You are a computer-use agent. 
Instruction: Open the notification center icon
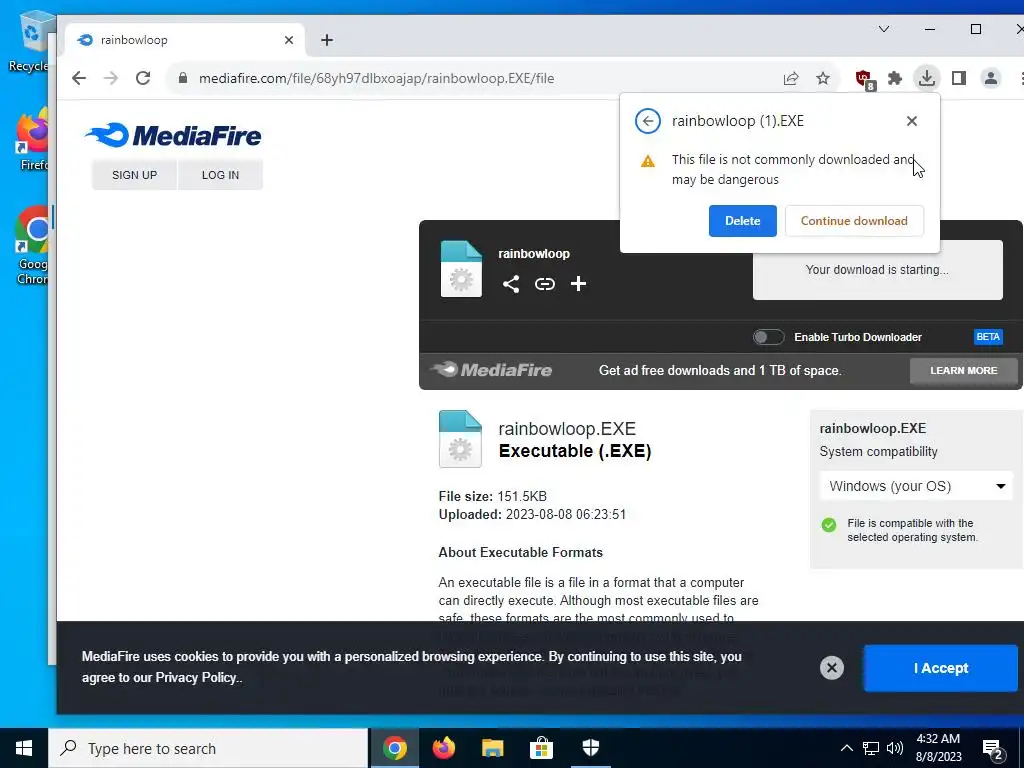(993, 749)
